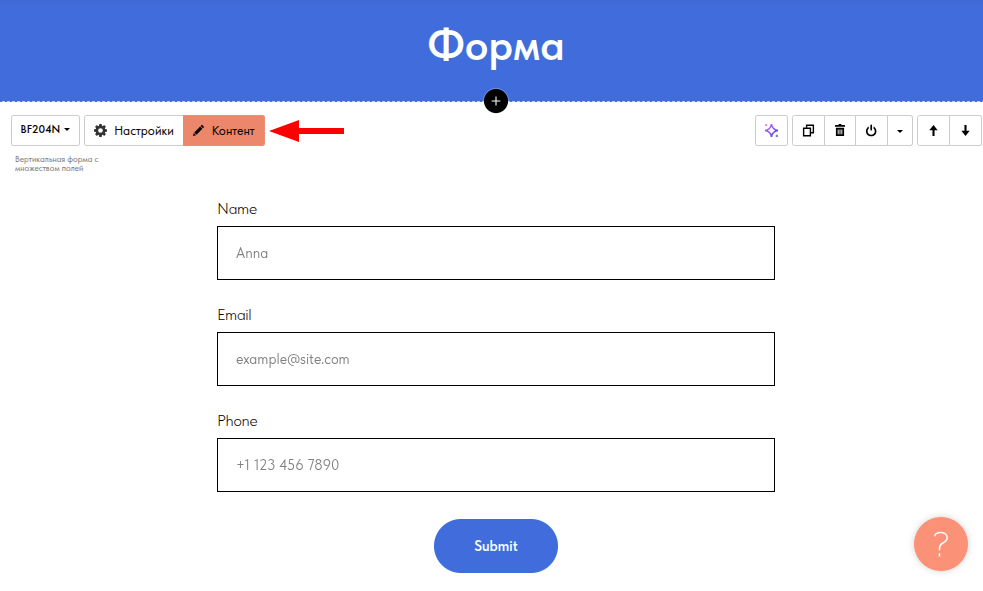Duplicate the block with the copy icon
The height and width of the screenshot is (591, 983).
808,131
